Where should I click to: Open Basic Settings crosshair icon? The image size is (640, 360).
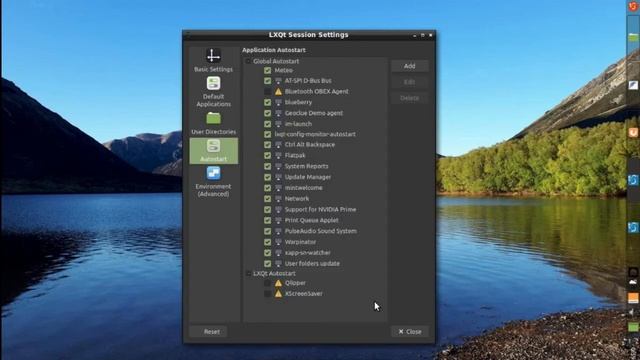coord(213,56)
